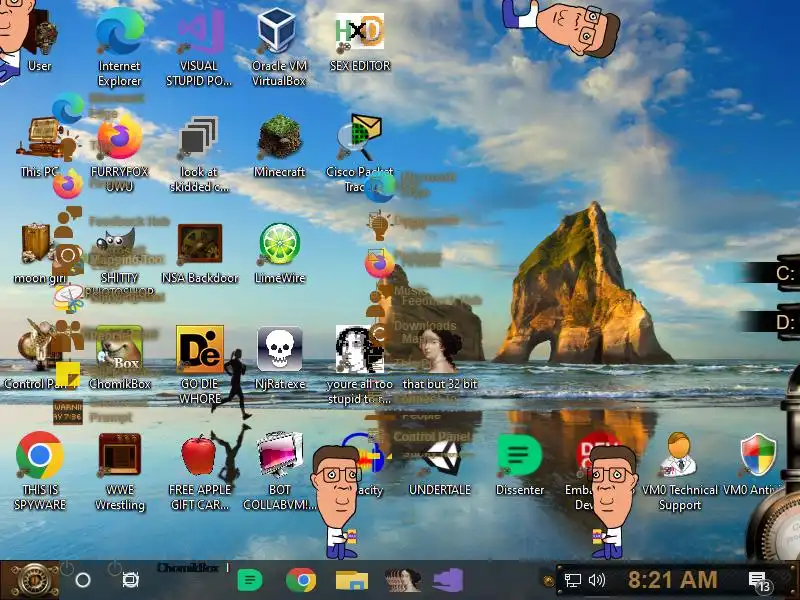Open Dissenter from the taskbar

[x=250, y=580]
